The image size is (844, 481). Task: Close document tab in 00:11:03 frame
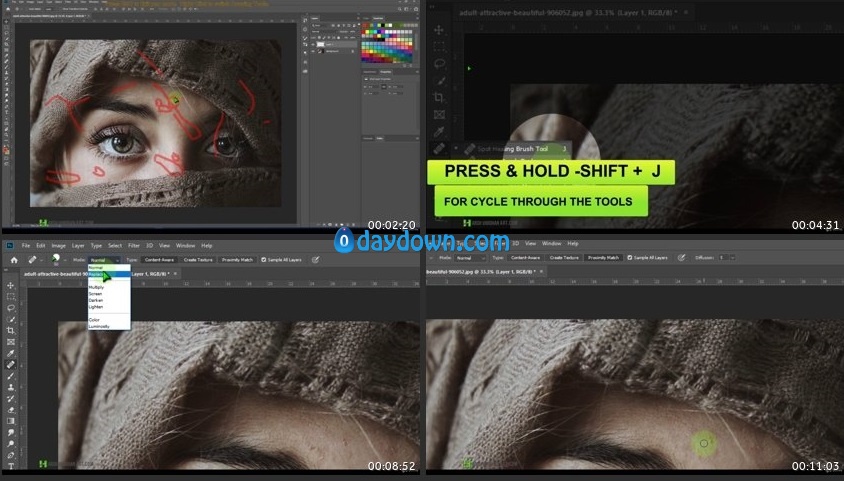coord(541,272)
